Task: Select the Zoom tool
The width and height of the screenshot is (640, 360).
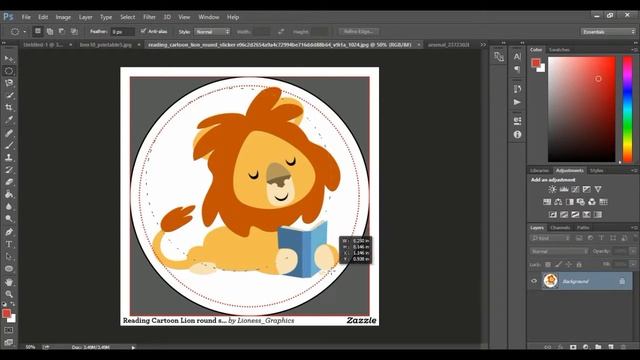Action: click(9, 294)
